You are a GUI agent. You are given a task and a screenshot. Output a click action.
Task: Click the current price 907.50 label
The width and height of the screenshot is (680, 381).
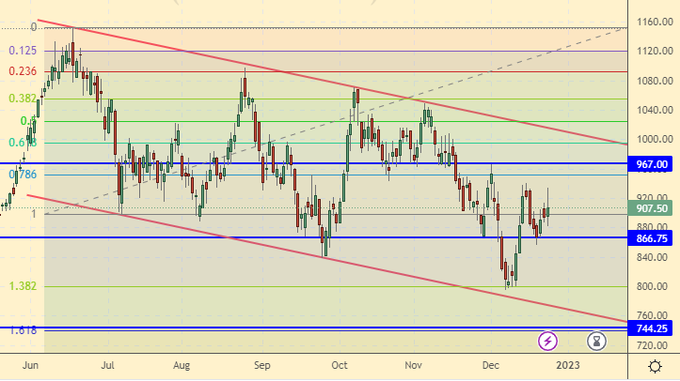[650, 208]
